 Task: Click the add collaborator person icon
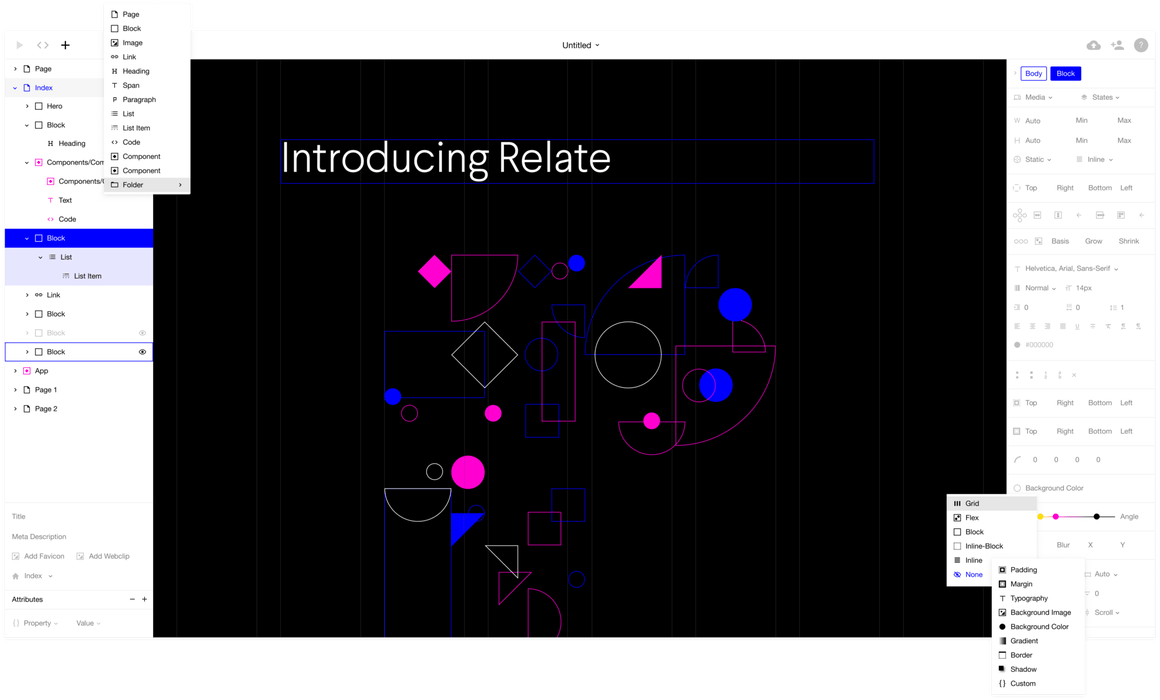pos(1117,45)
